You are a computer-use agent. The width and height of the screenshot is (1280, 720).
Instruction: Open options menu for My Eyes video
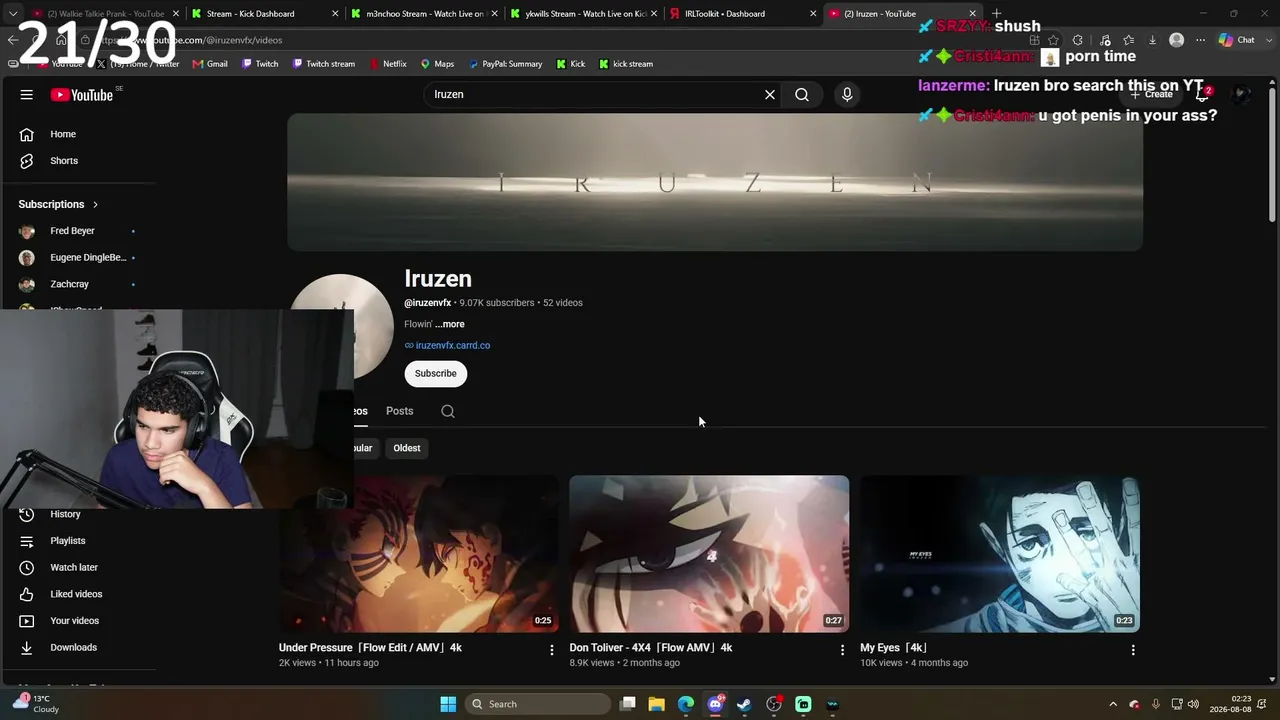tap(1133, 650)
